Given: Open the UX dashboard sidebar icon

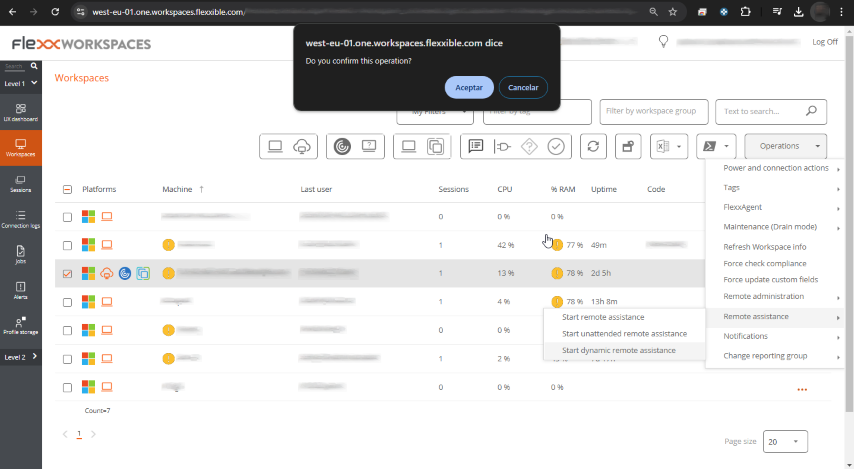Looking at the screenshot, I should tap(21, 112).
